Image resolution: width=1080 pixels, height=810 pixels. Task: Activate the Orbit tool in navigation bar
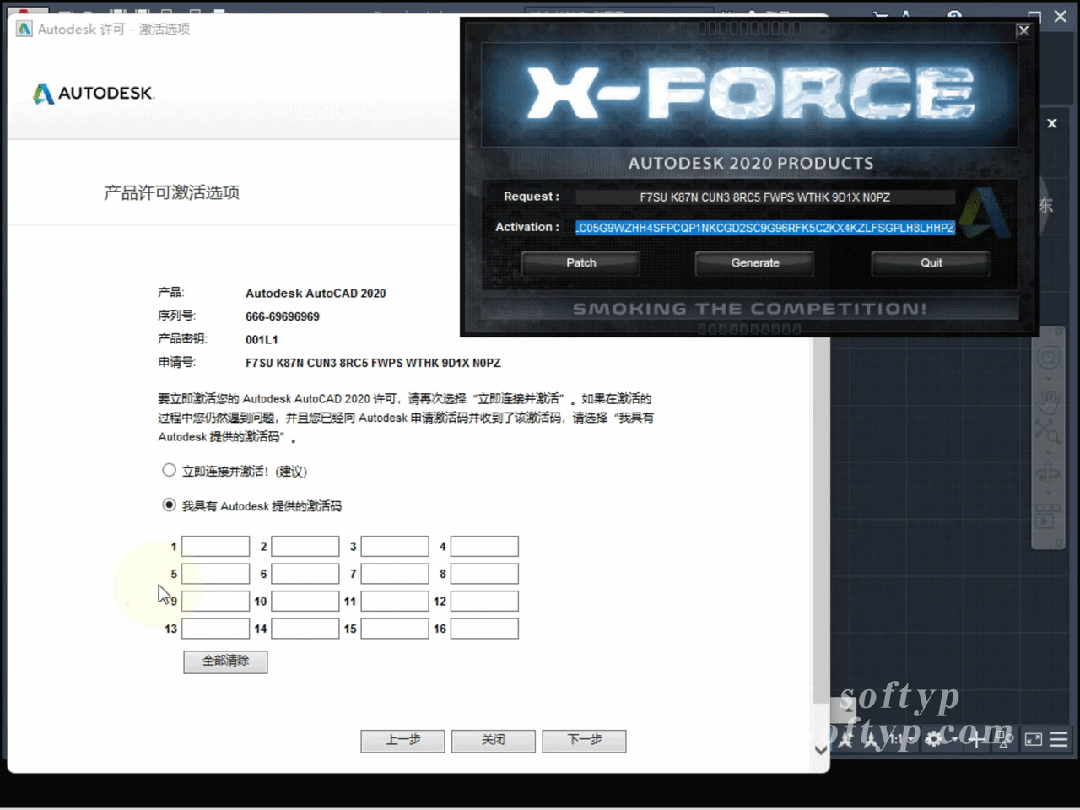click(1048, 474)
